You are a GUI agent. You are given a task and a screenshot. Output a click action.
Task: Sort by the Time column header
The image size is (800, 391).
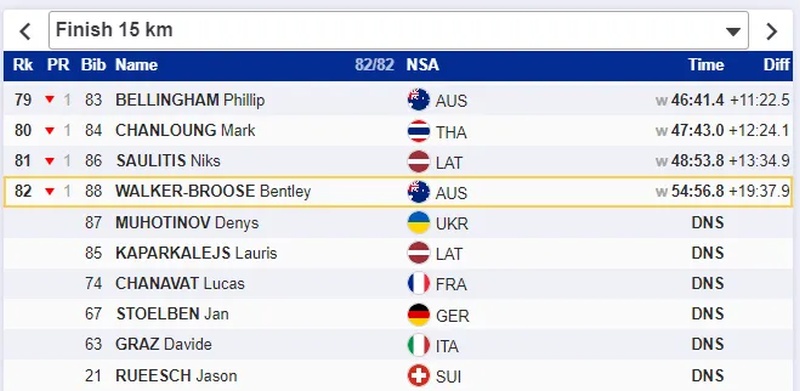pos(706,65)
